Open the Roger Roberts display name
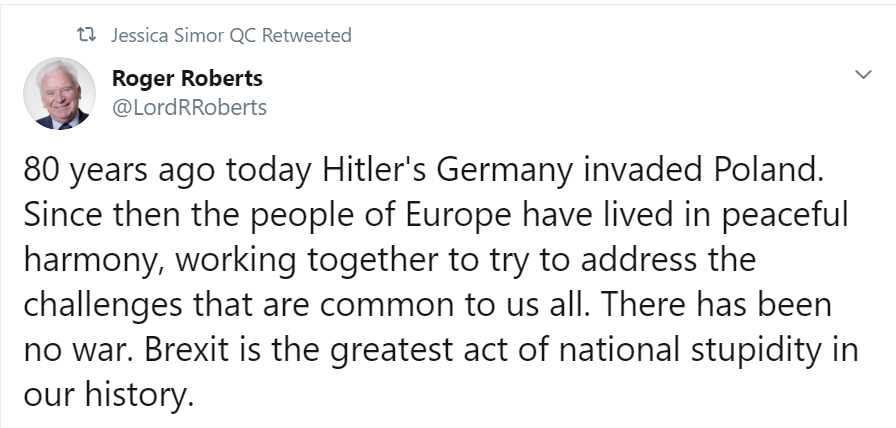This screenshot has height=428, width=896. tap(193, 79)
